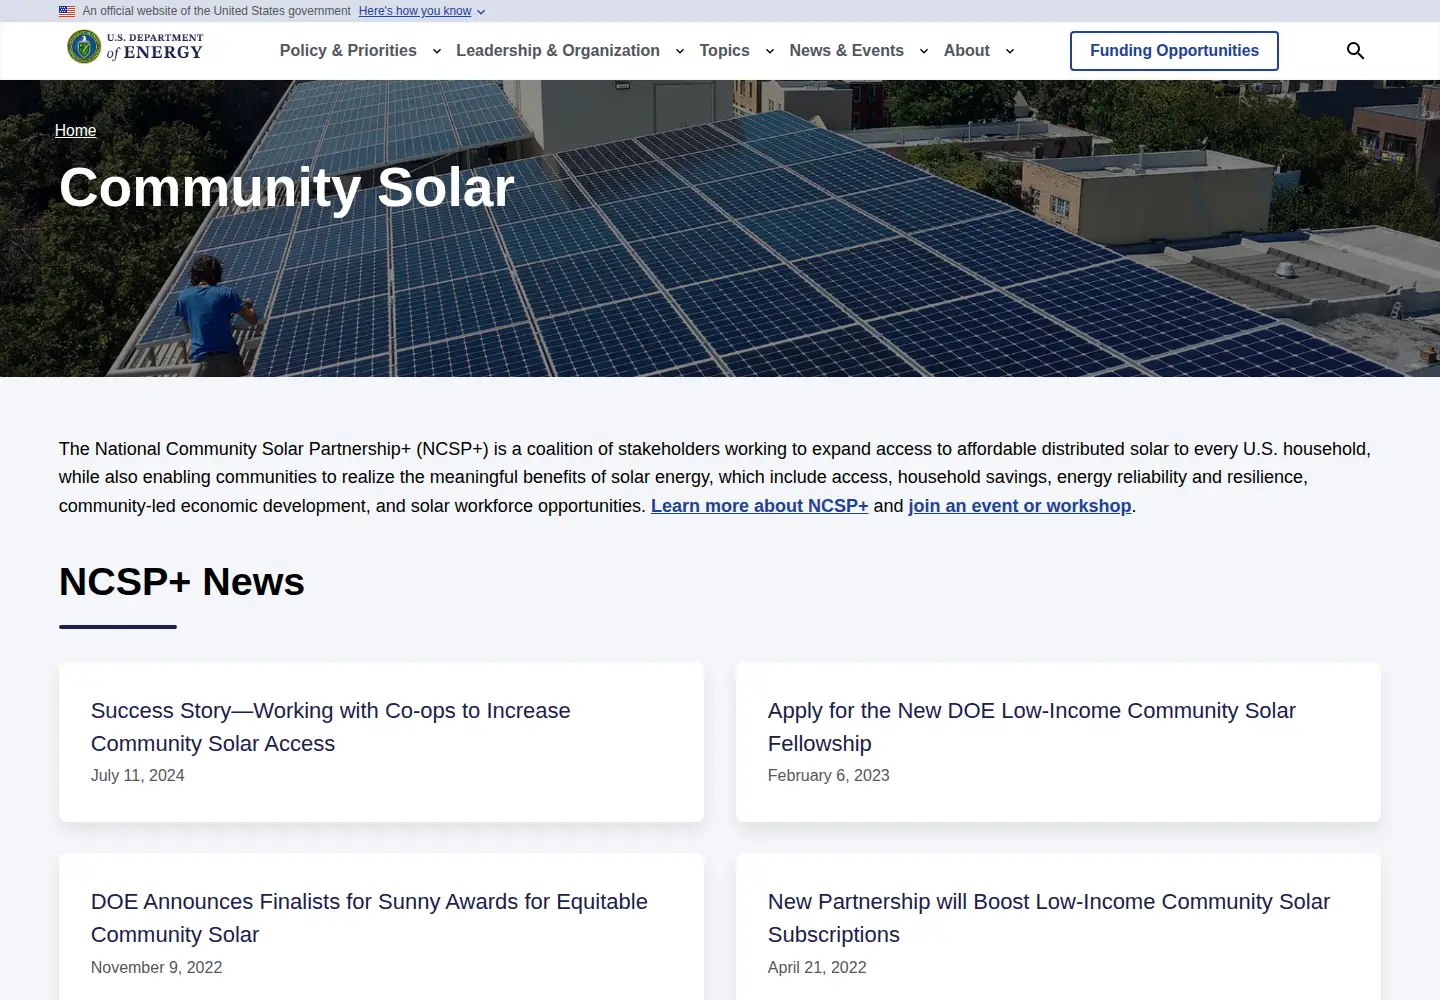Select the April 21, 2022 date text

(x=817, y=968)
